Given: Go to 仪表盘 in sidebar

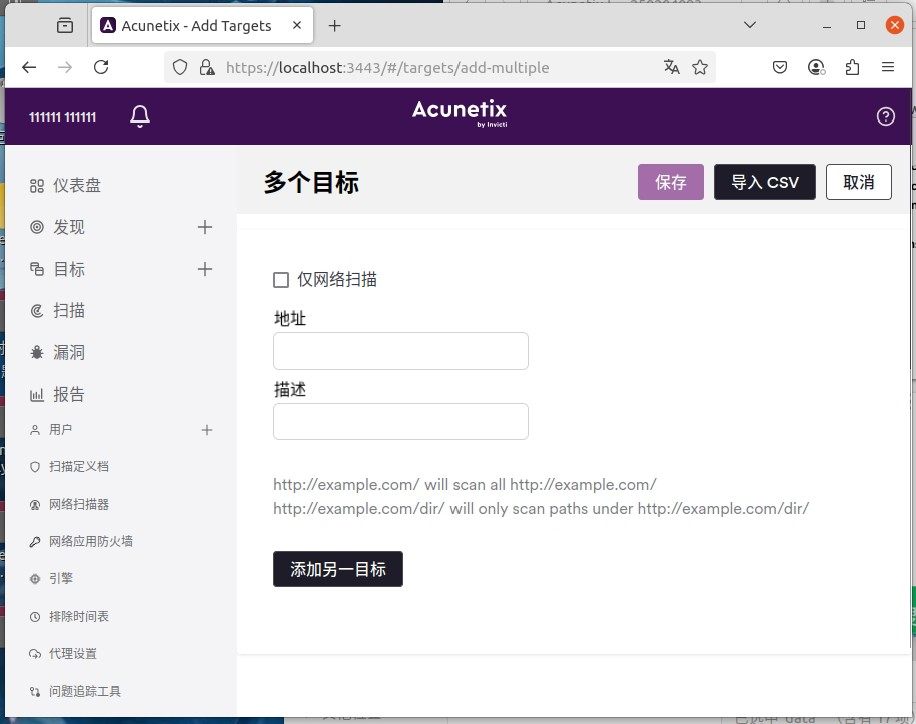Looking at the screenshot, I should pos(76,185).
